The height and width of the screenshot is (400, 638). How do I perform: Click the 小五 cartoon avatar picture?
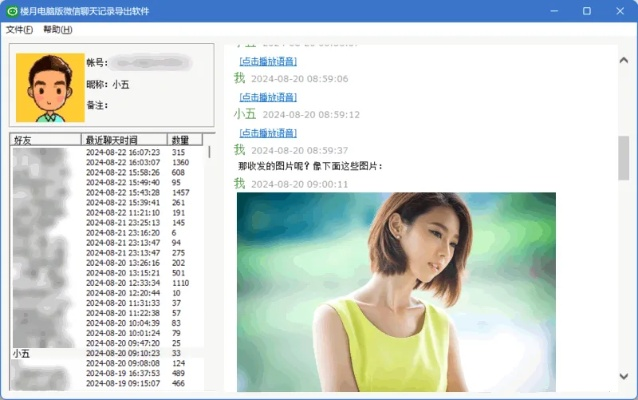coord(50,87)
